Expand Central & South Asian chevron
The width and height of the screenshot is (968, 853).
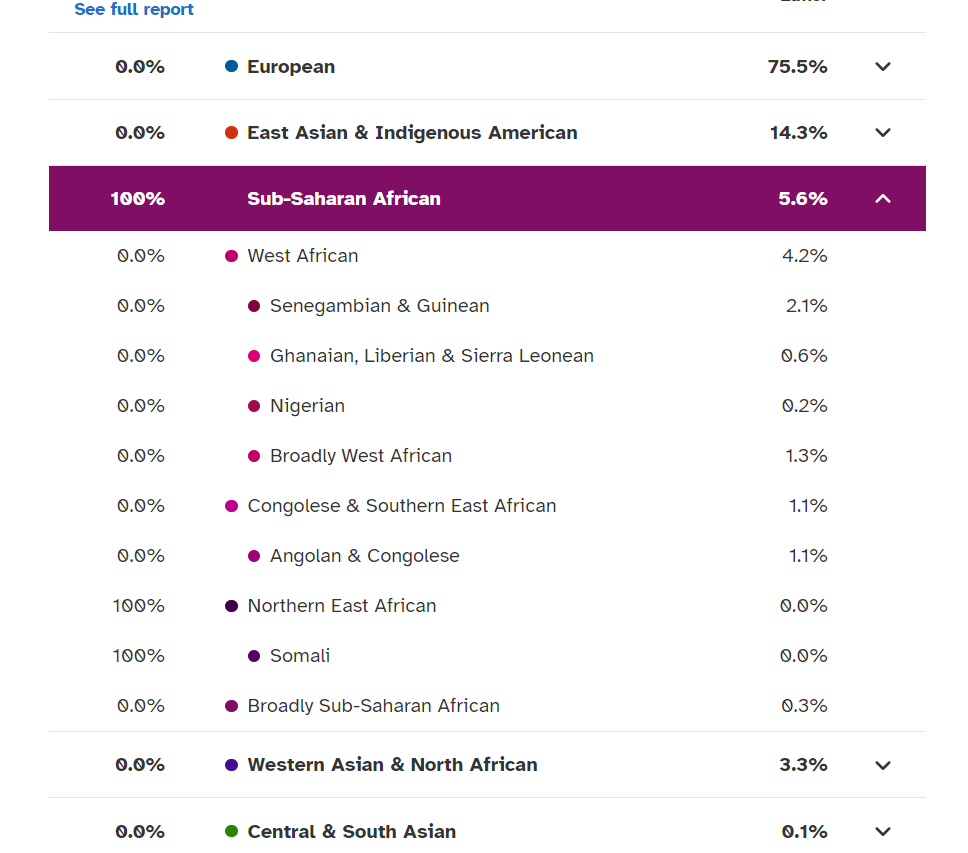click(x=882, y=831)
